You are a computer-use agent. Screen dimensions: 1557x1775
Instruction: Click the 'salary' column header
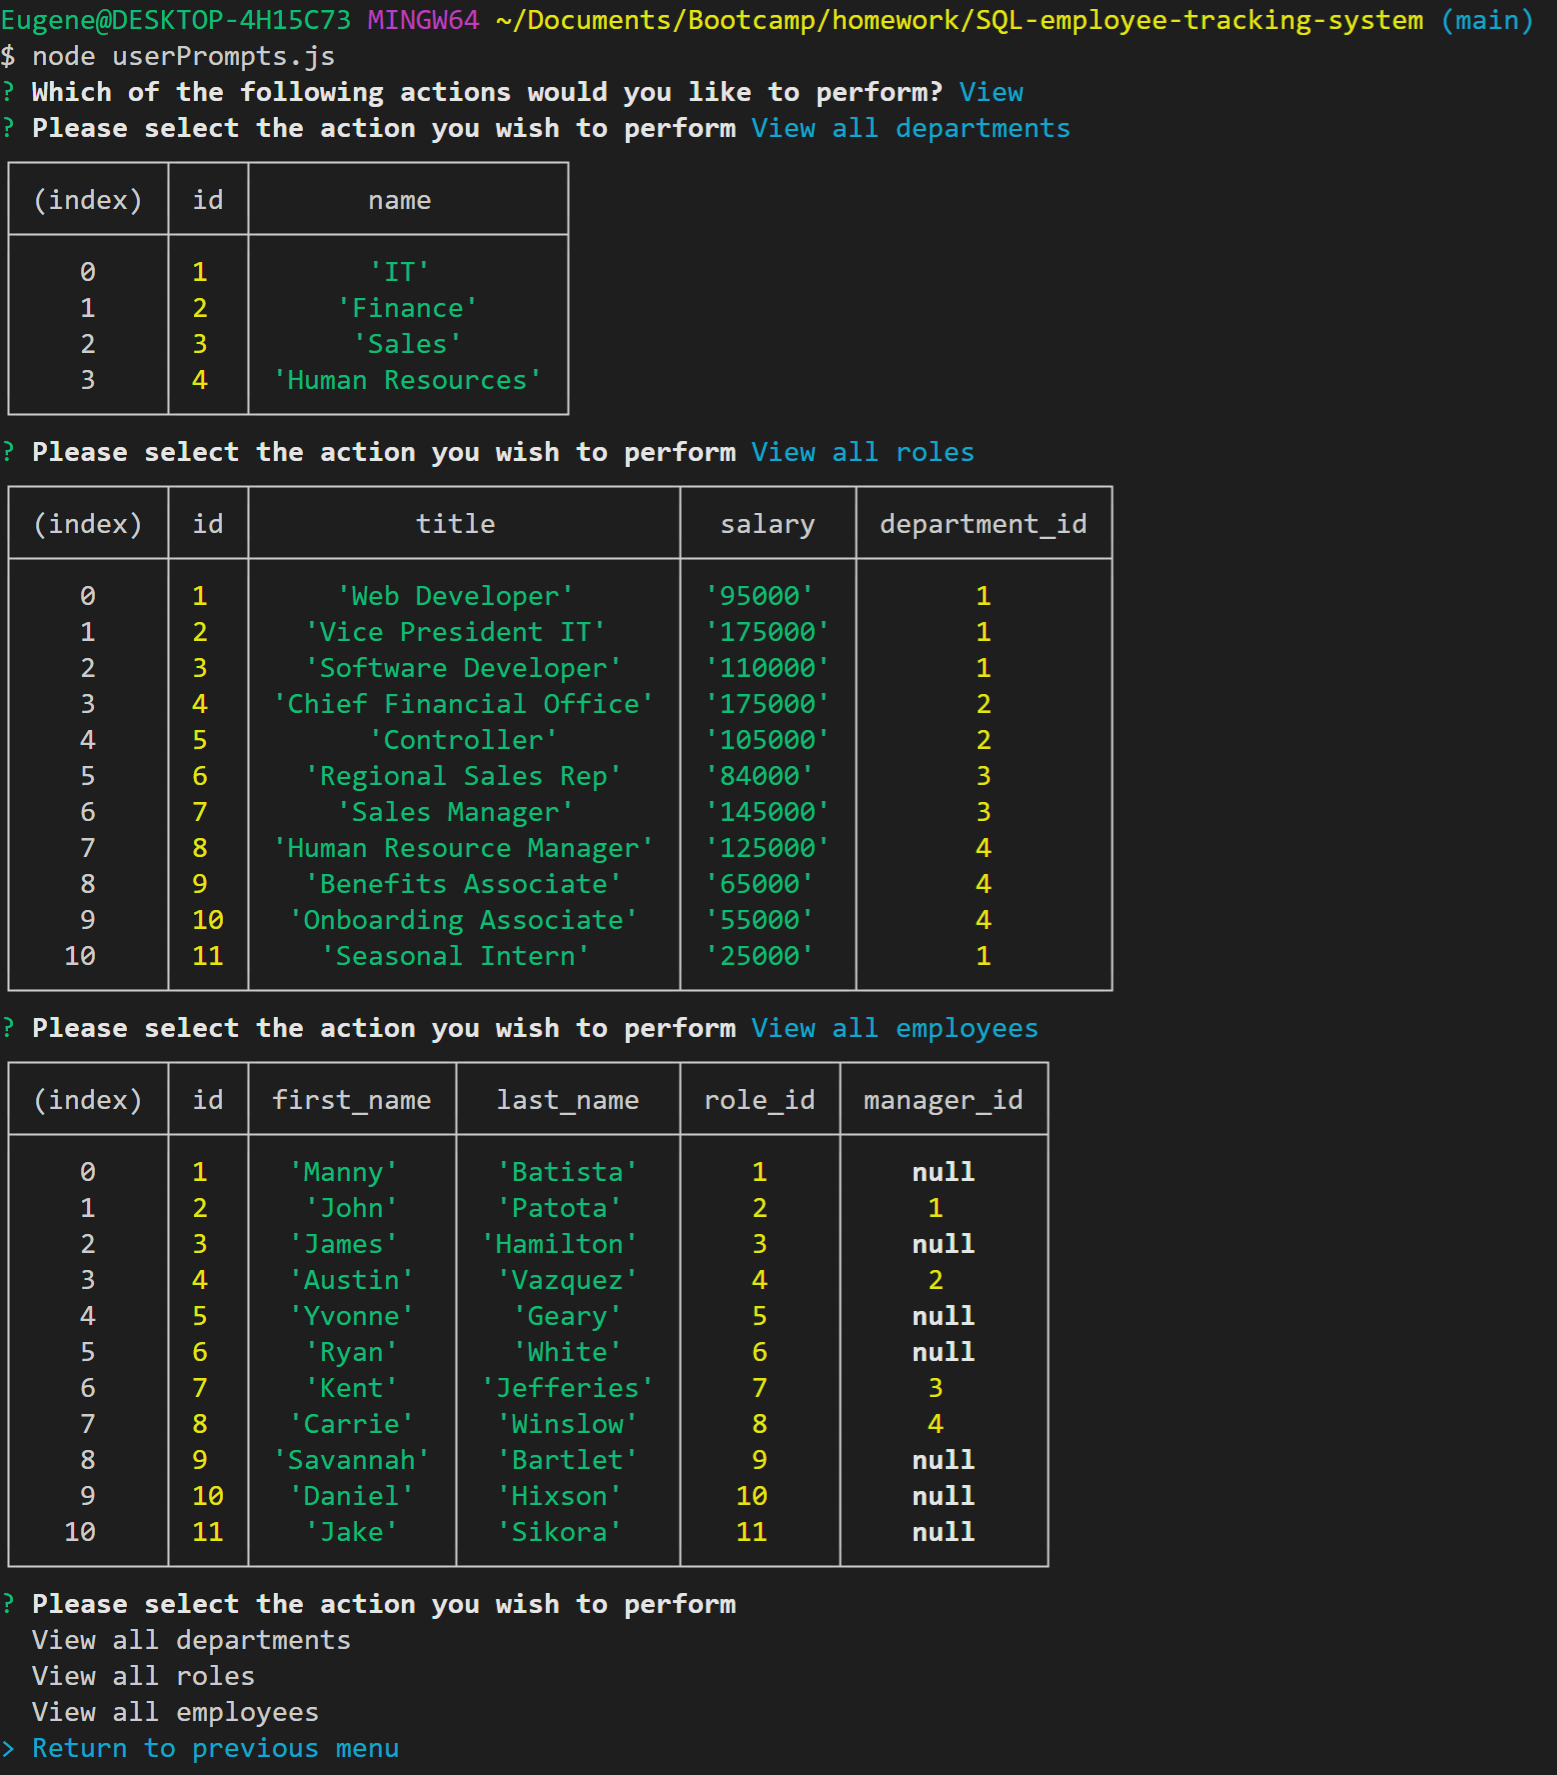pos(767,524)
